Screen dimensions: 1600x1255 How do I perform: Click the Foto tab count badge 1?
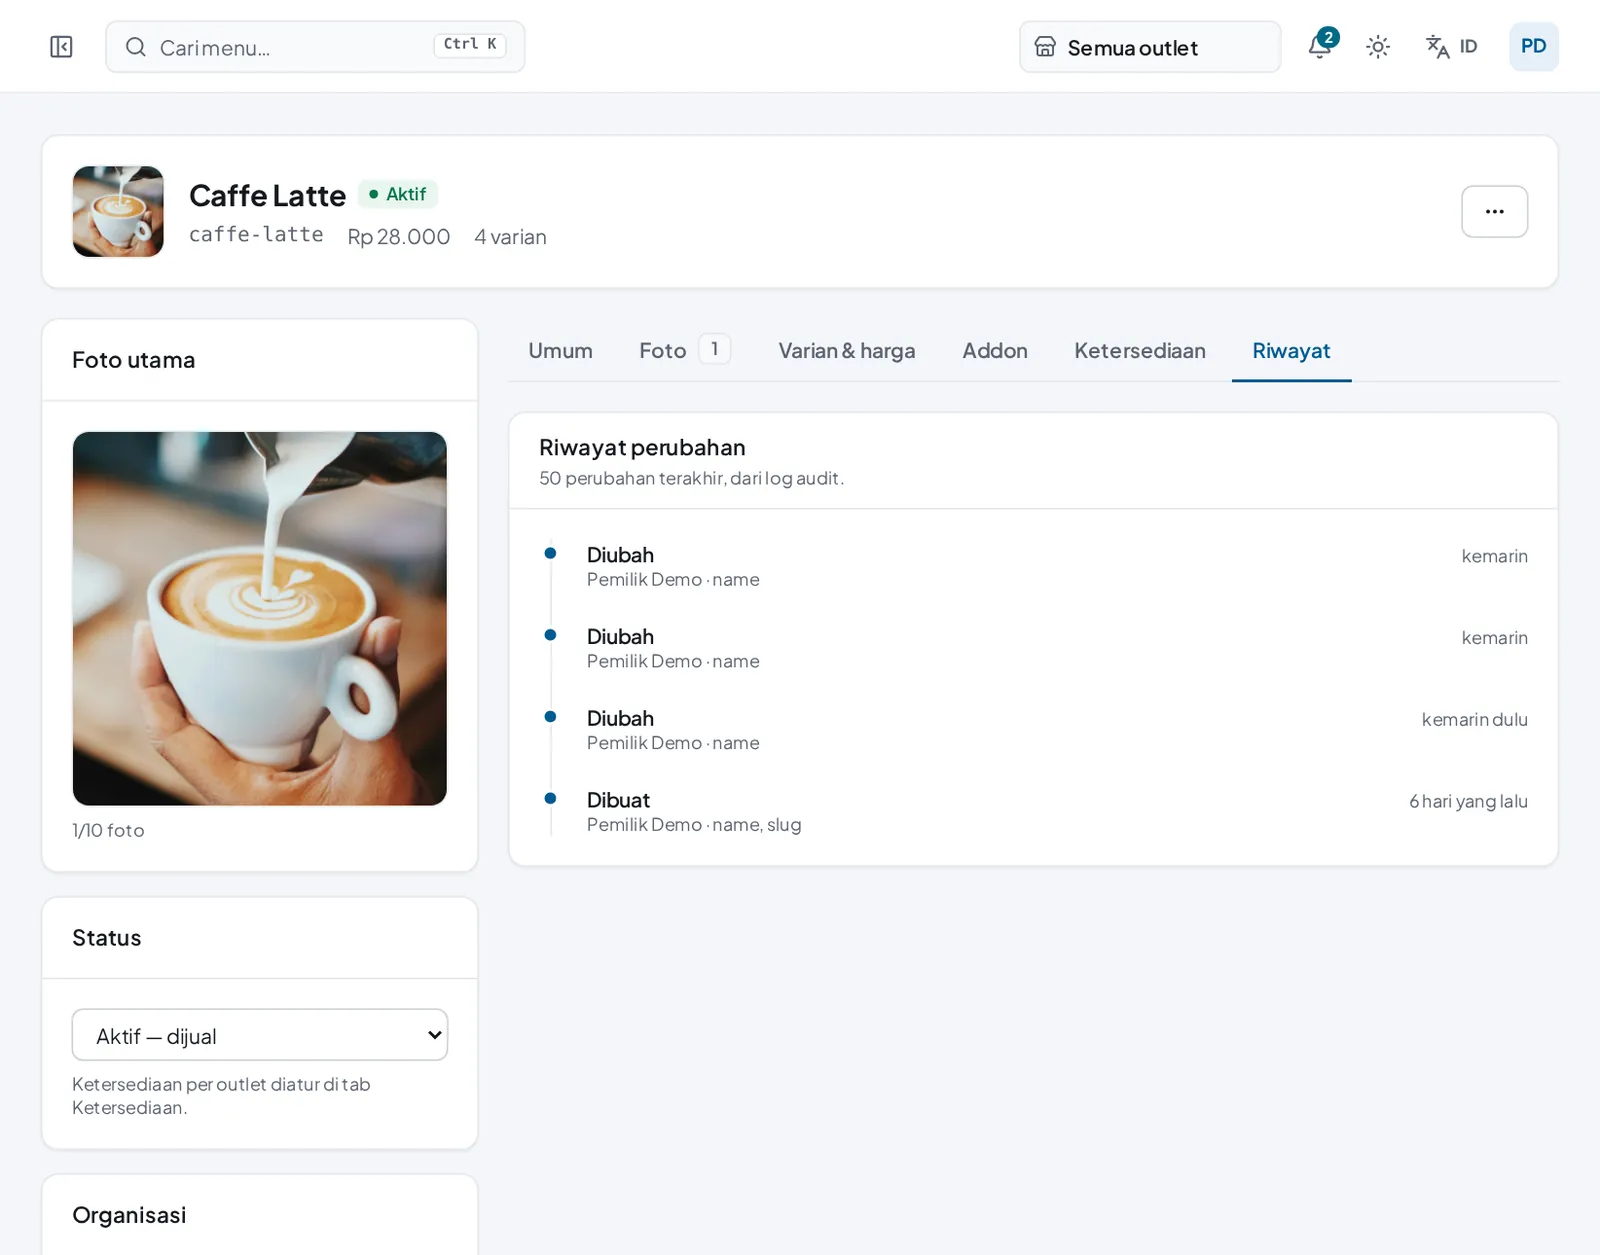coord(714,349)
